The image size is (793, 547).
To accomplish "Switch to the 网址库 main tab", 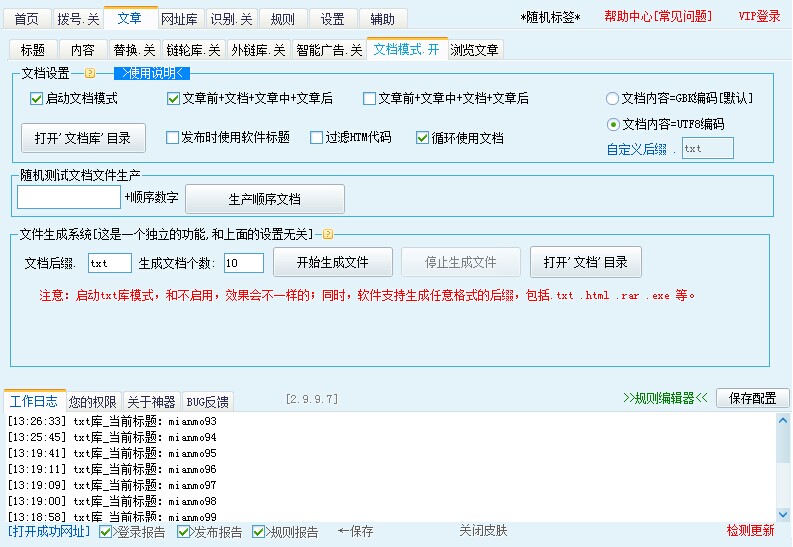I will pos(179,19).
